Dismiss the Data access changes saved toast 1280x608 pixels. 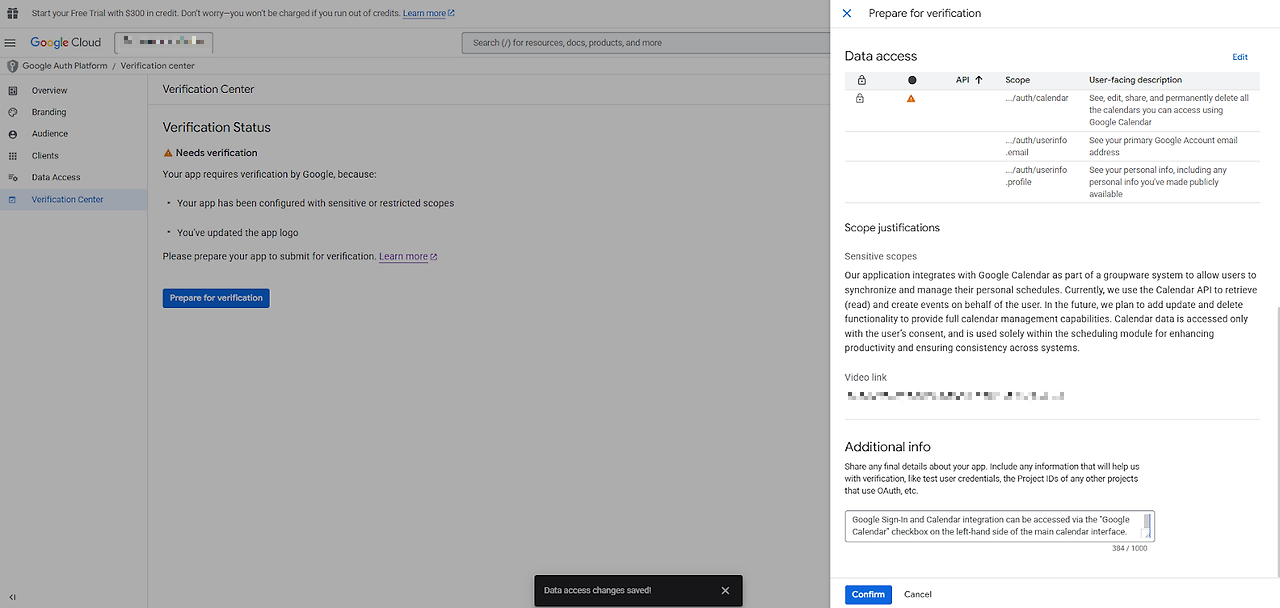(726, 591)
